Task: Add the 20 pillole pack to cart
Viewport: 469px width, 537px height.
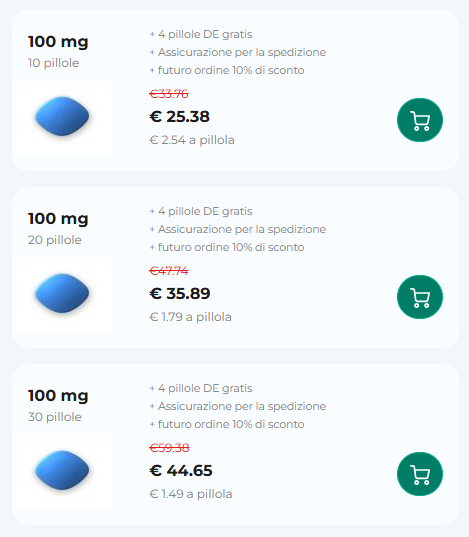Action: [420, 297]
